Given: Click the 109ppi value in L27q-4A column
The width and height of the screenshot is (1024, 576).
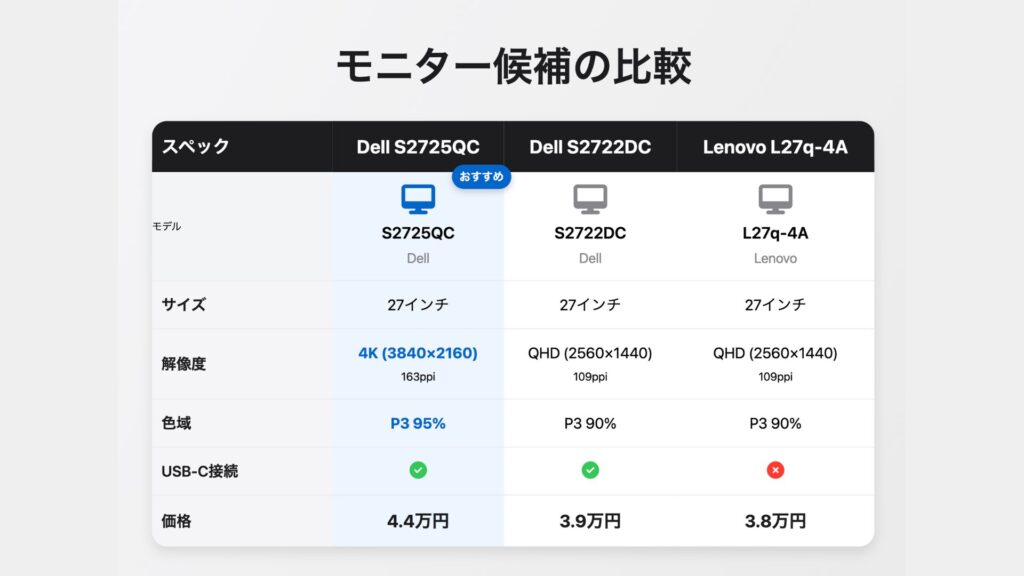Looking at the screenshot, I should click(775, 377).
